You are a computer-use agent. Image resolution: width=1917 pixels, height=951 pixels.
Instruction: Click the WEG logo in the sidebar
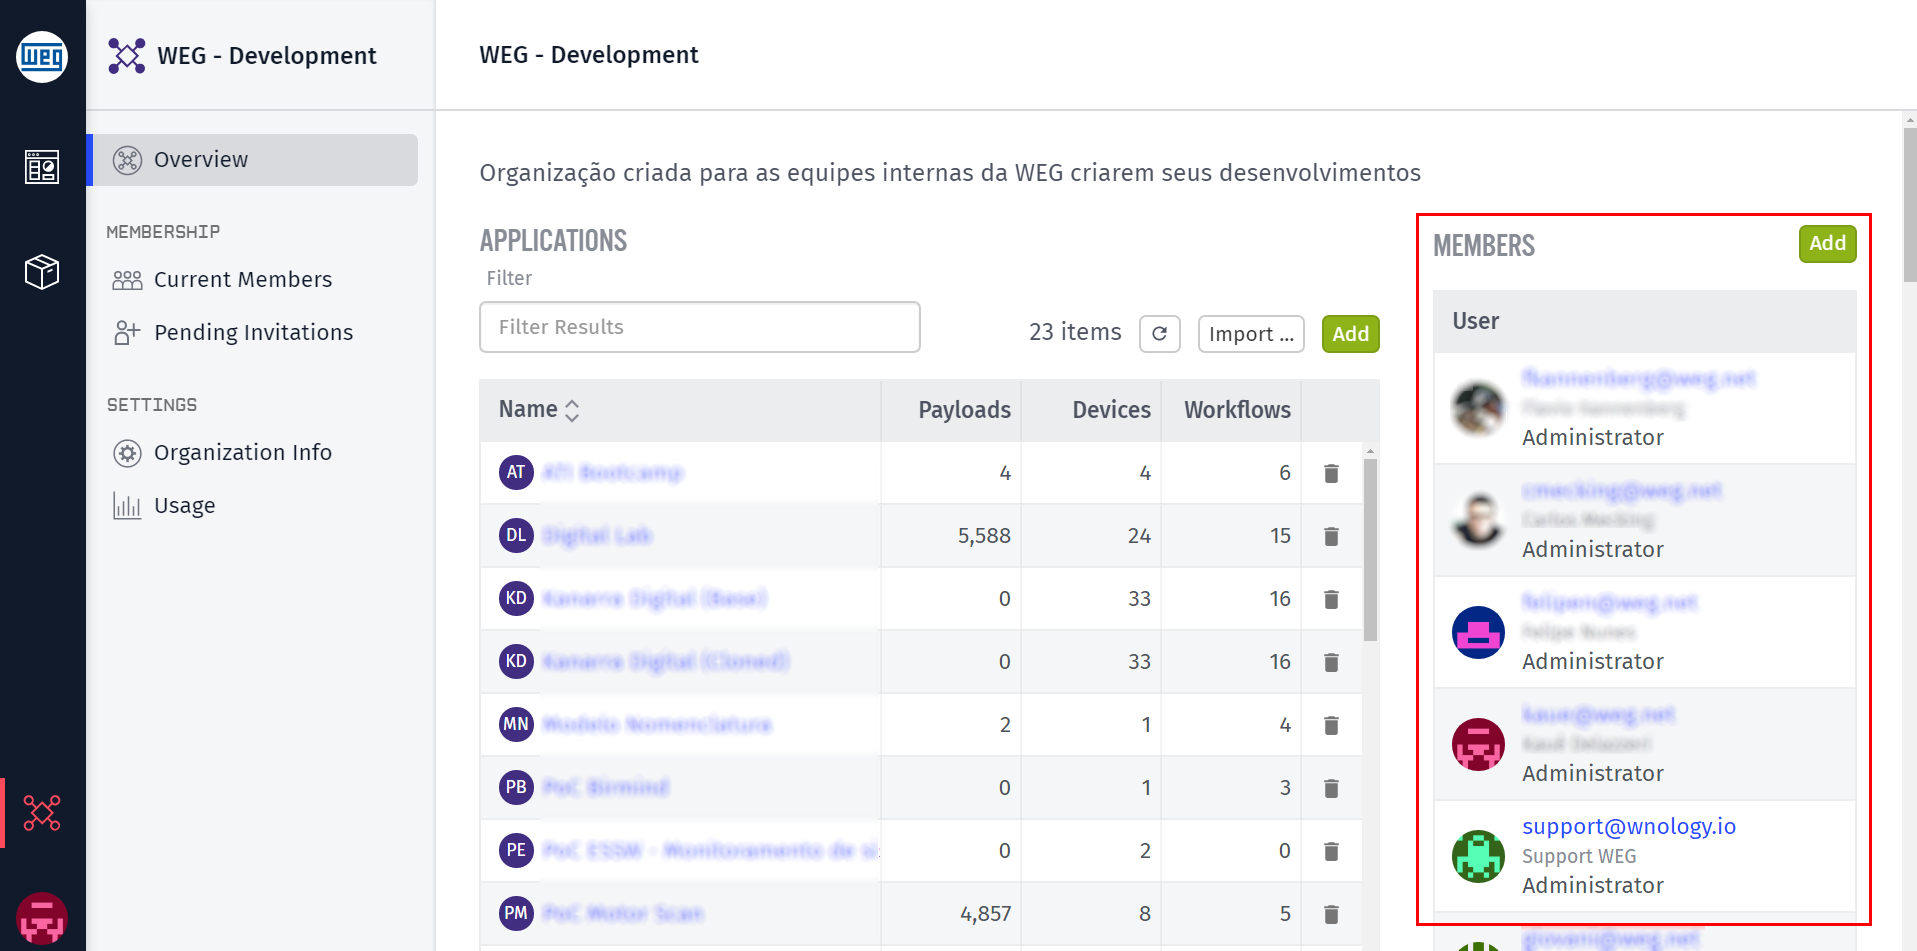[42, 57]
